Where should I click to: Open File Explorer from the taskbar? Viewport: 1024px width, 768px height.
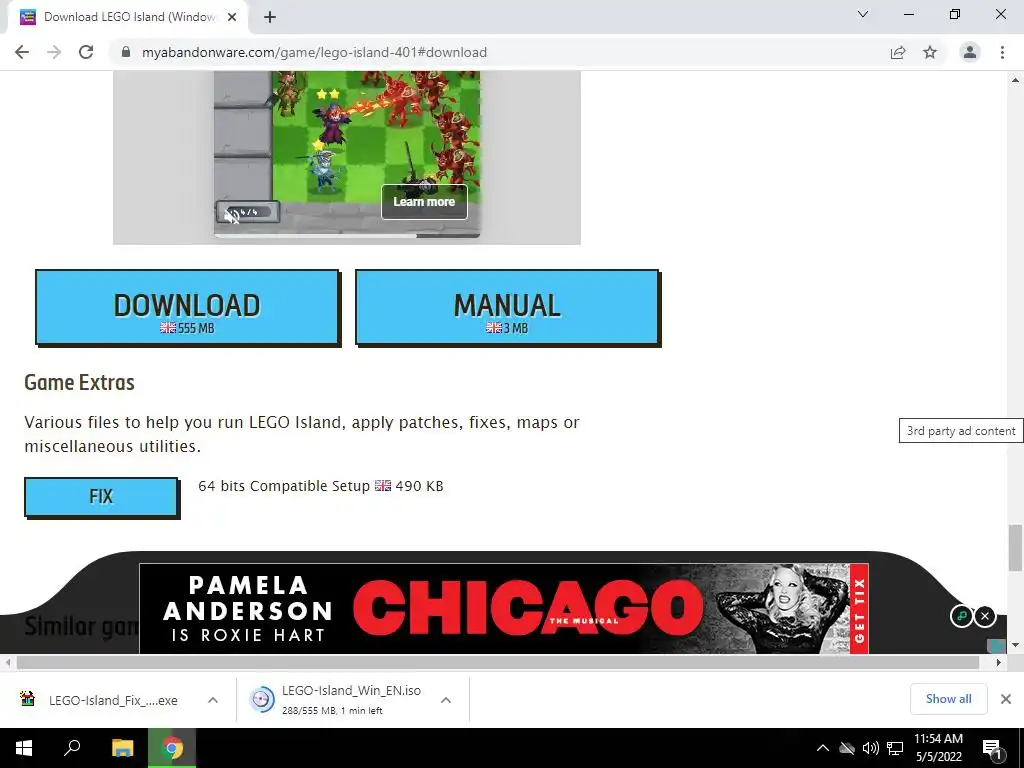[122, 748]
